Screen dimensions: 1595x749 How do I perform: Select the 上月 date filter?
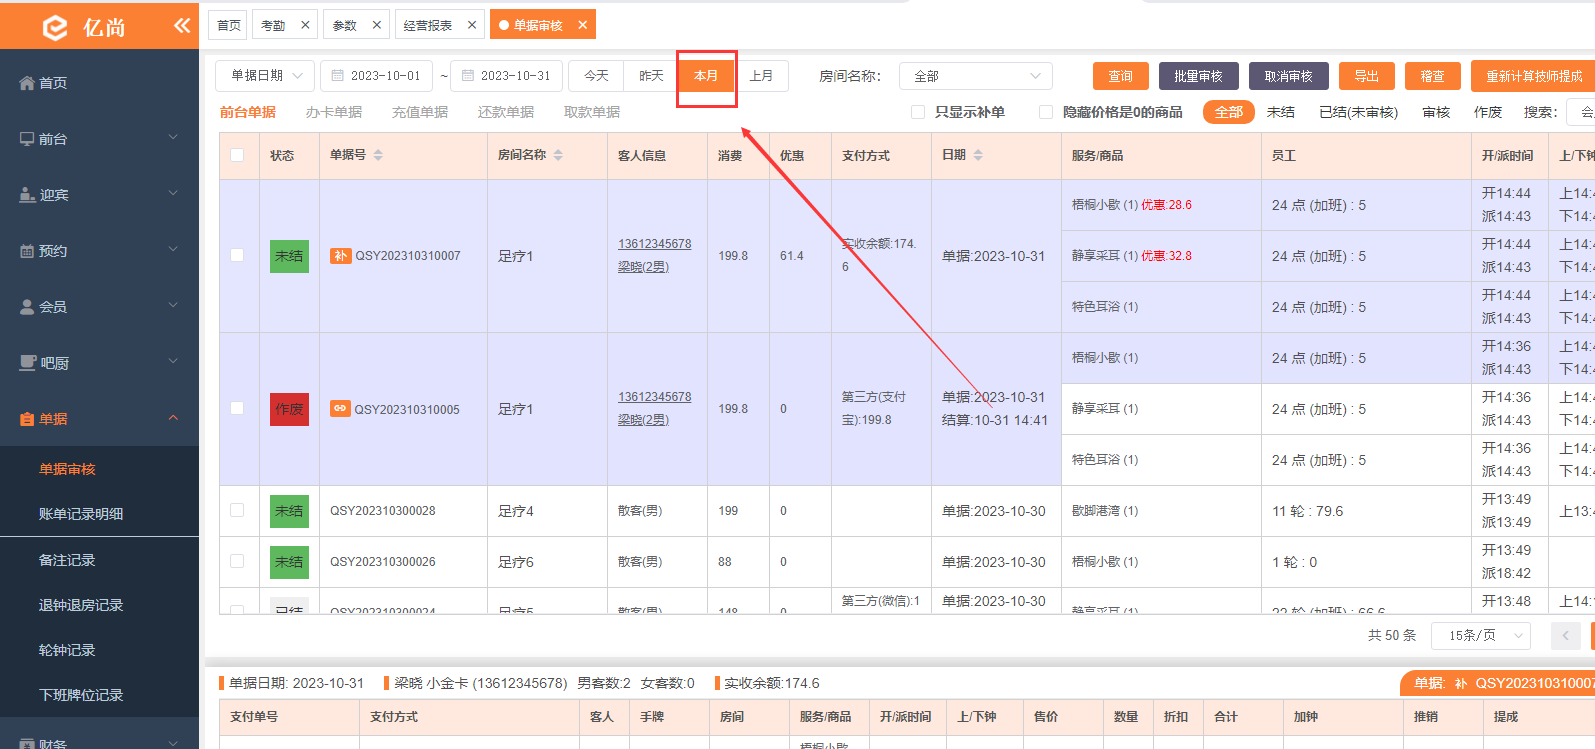point(761,76)
